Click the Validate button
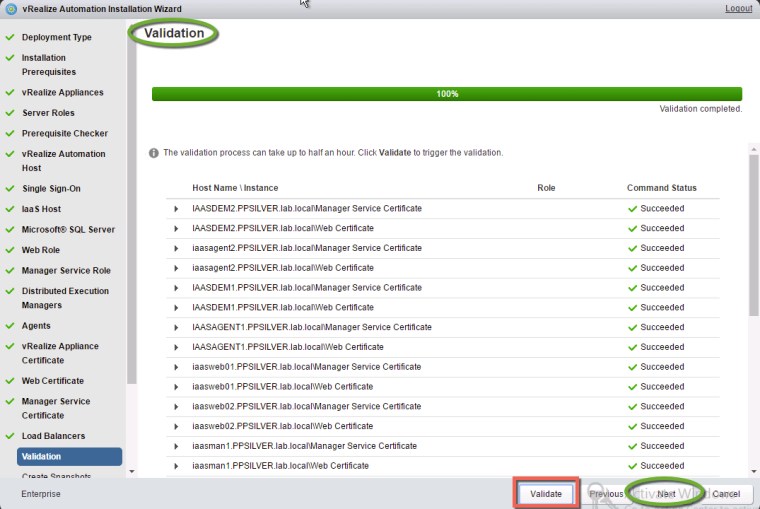760x509 pixels. [x=546, y=493]
